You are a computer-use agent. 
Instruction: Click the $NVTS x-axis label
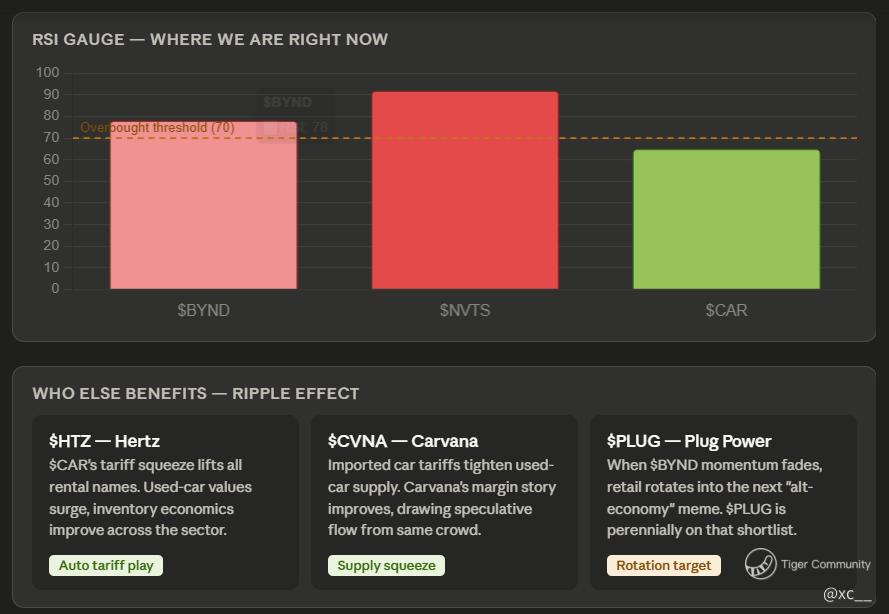465,310
